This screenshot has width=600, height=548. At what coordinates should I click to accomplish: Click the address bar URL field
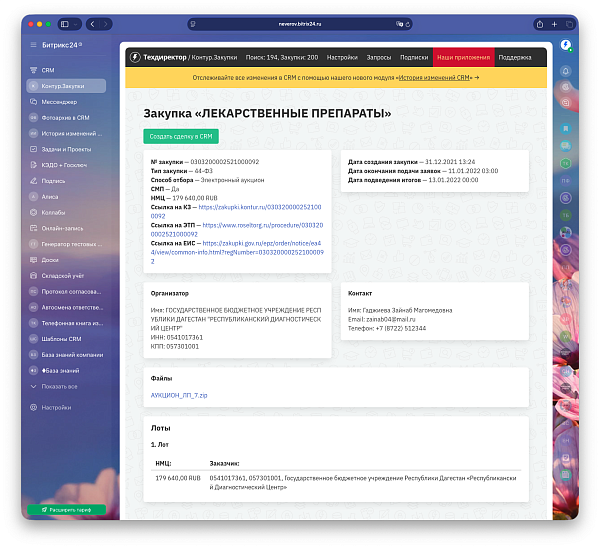click(x=300, y=24)
